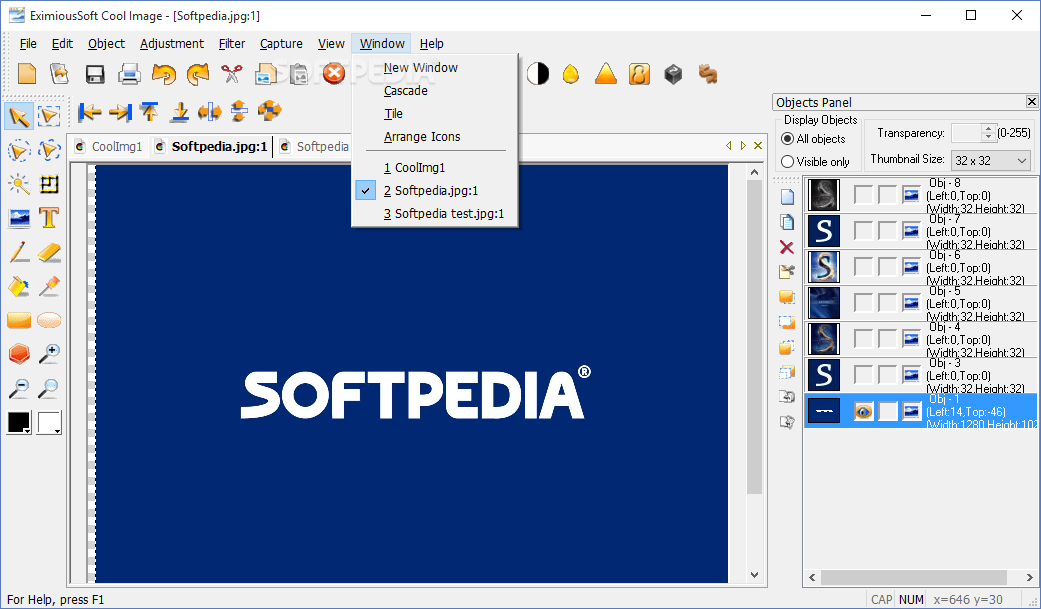Click New Window in Window menu
1041x609 pixels.
coord(420,68)
